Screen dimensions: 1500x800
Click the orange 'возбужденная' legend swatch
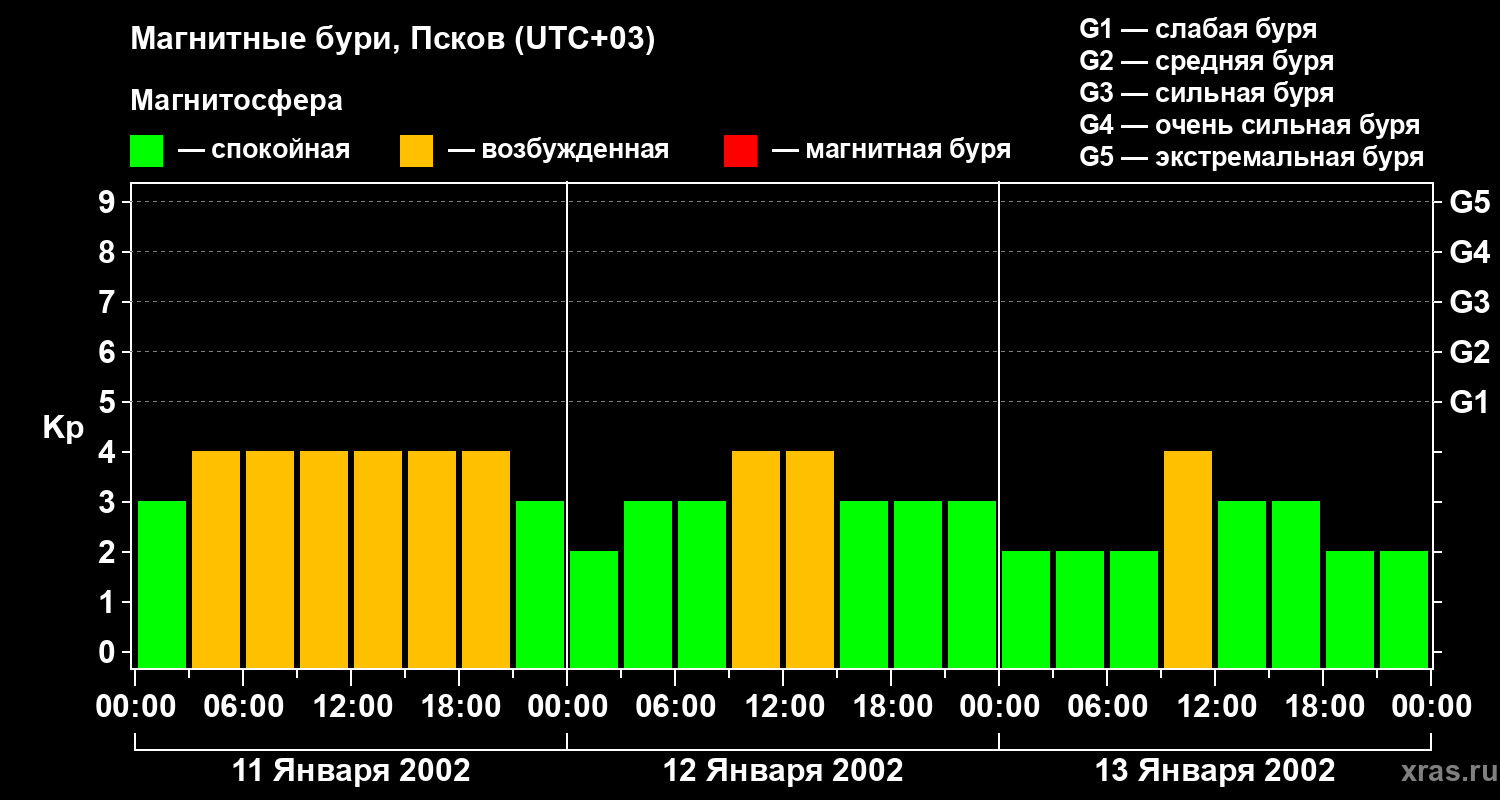pyautogui.click(x=416, y=151)
